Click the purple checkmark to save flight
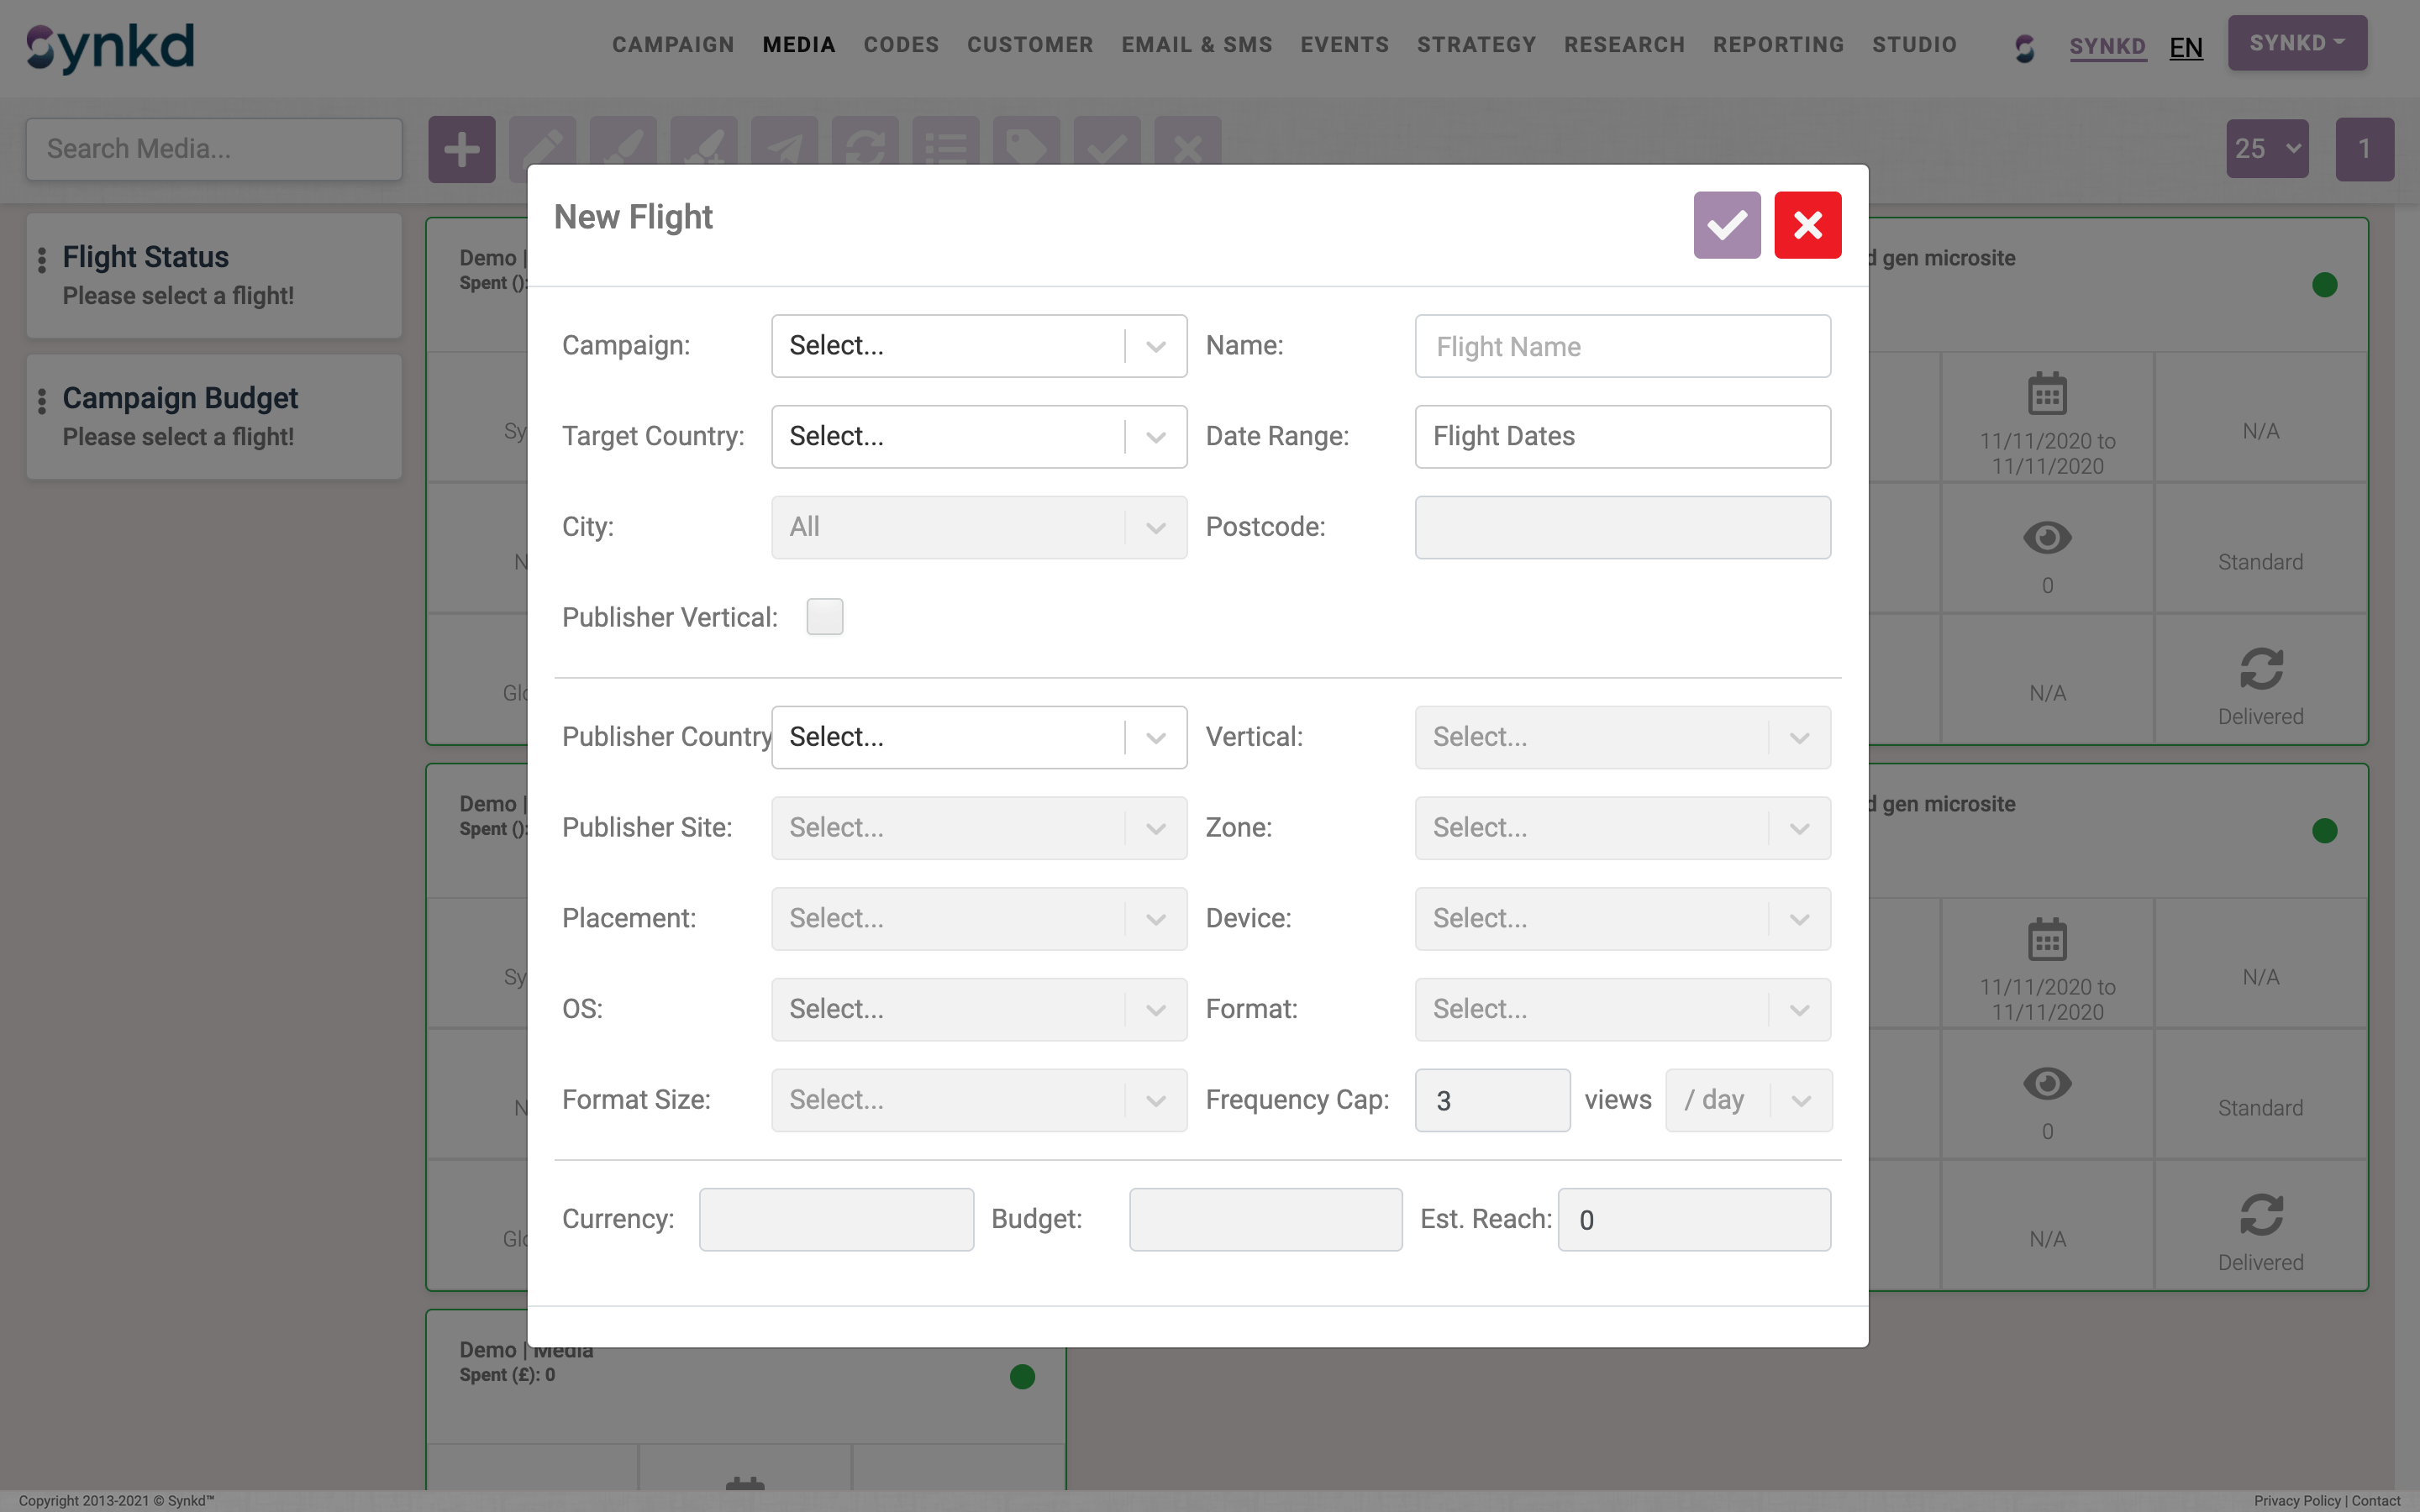This screenshot has width=2420, height=1512. coord(1726,225)
